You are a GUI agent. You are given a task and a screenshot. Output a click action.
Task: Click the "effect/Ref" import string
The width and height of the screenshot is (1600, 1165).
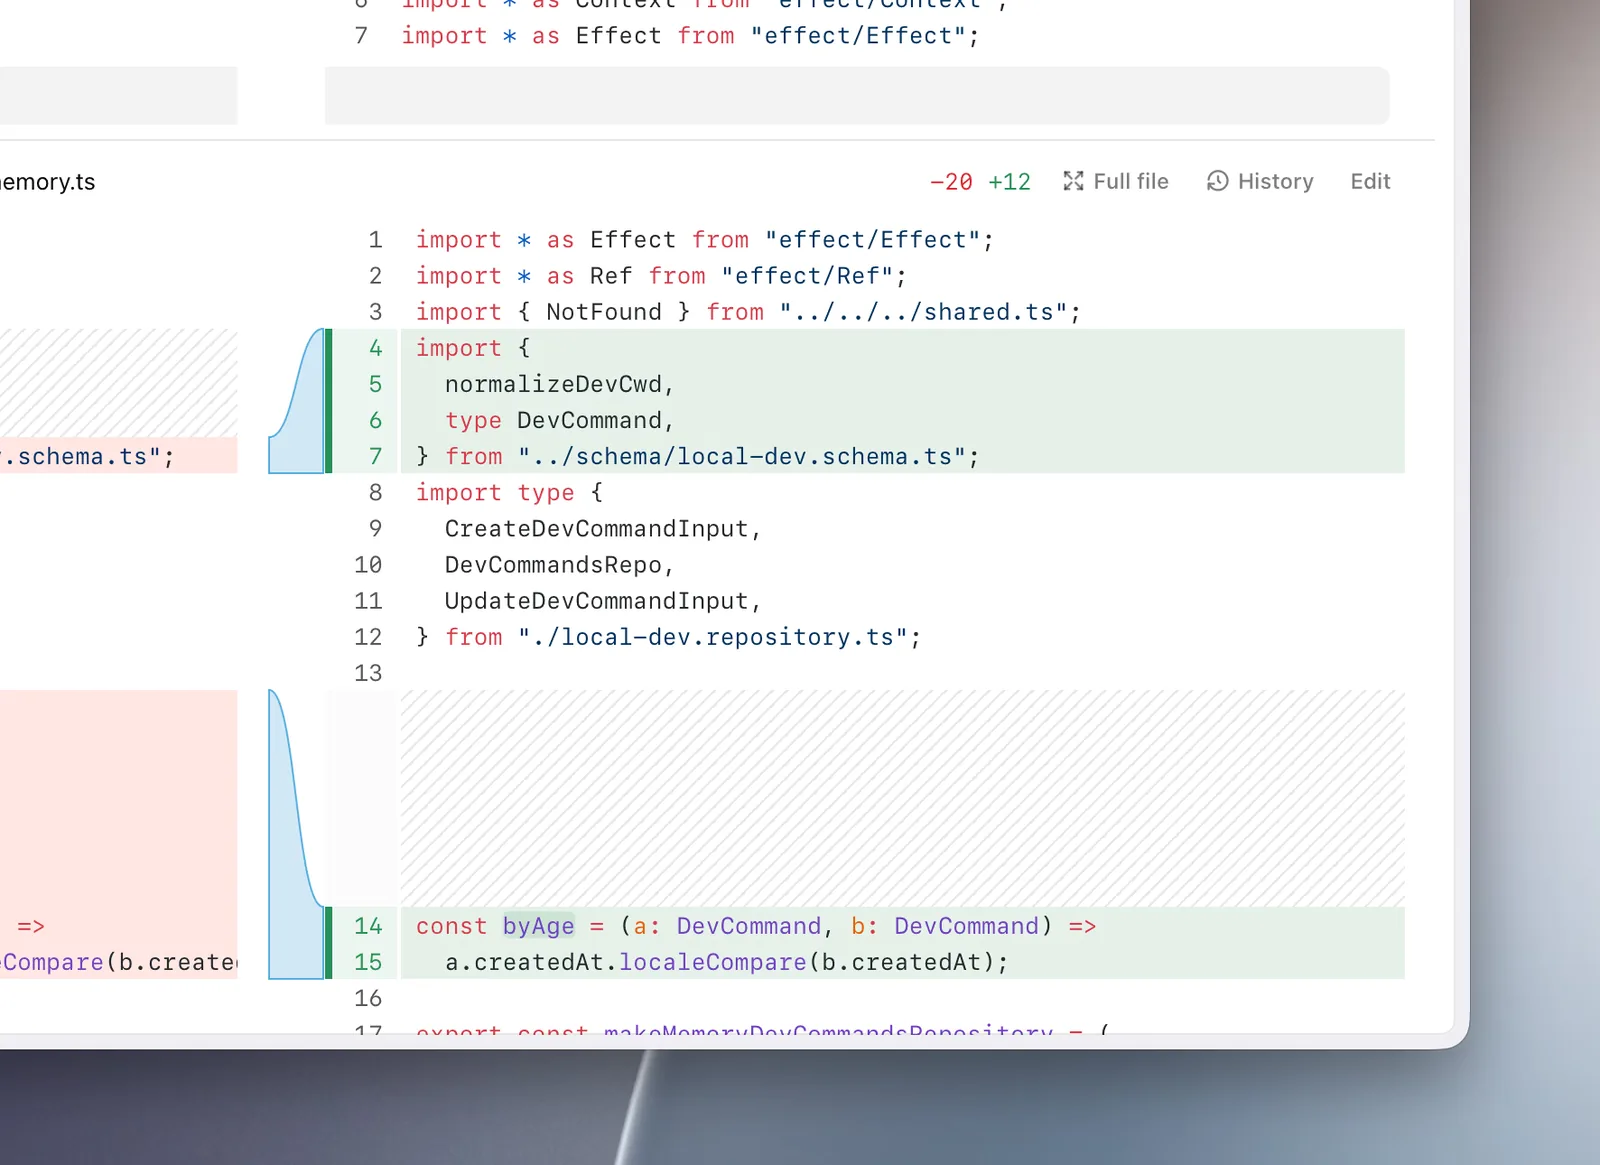click(x=807, y=276)
